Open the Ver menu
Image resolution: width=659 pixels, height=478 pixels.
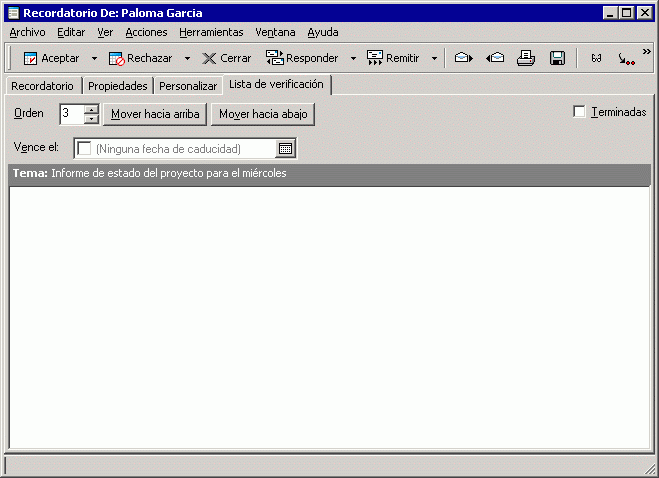[x=105, y=32]
